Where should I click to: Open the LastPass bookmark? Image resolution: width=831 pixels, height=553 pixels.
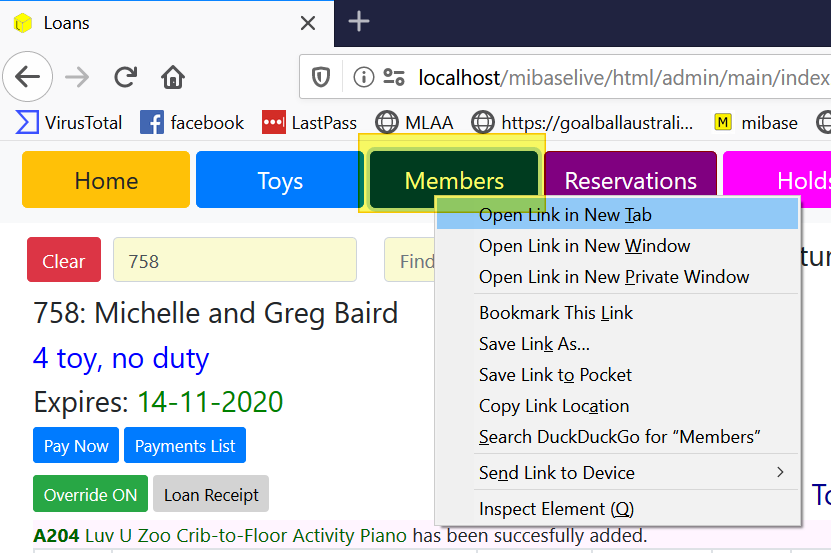pos(309,123)
